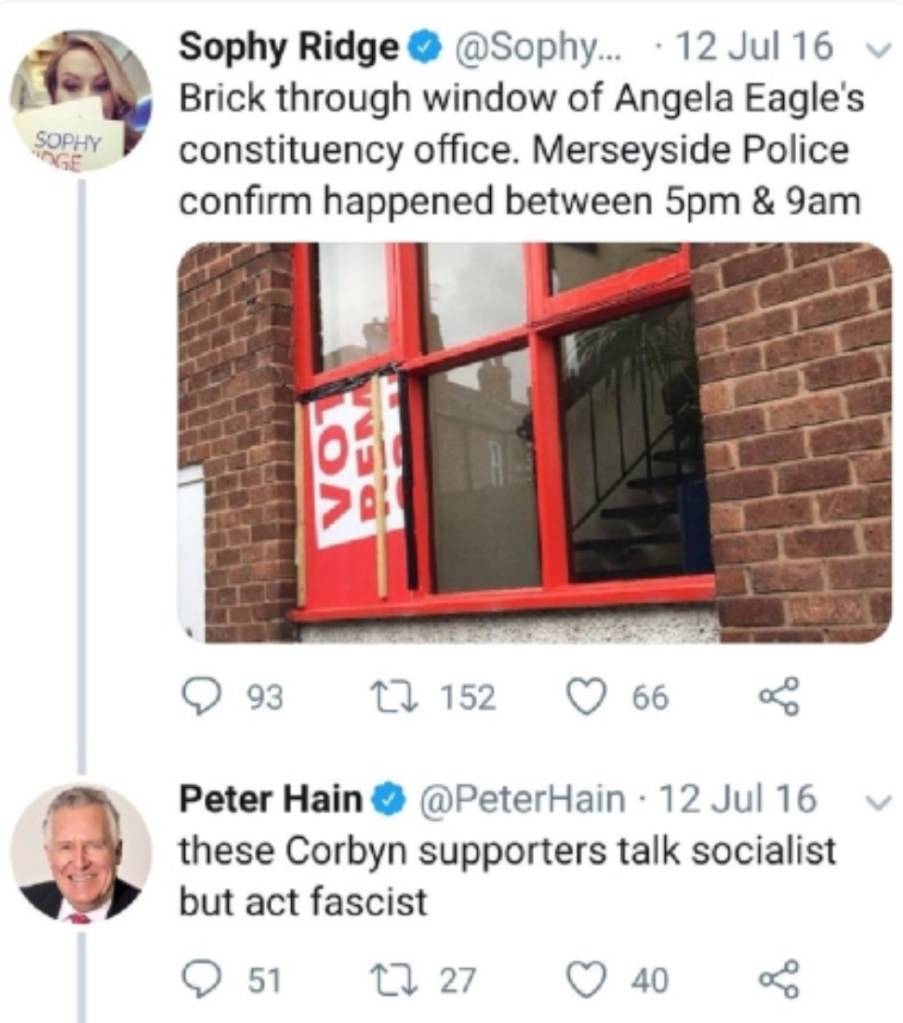
Task: Go to @PeterHain handle
Action: (521, 799)
